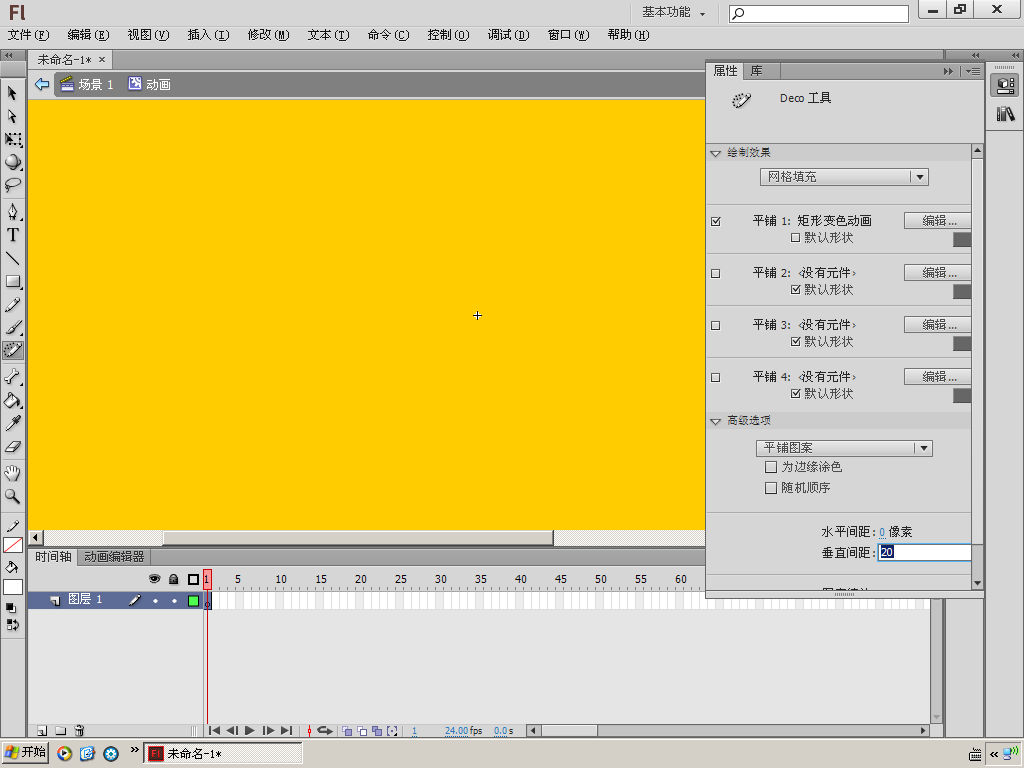Screen dimensions: 1024x768
Task: Open the 网格填充 drawing effect dropdown
Action: tap(844, 177)
